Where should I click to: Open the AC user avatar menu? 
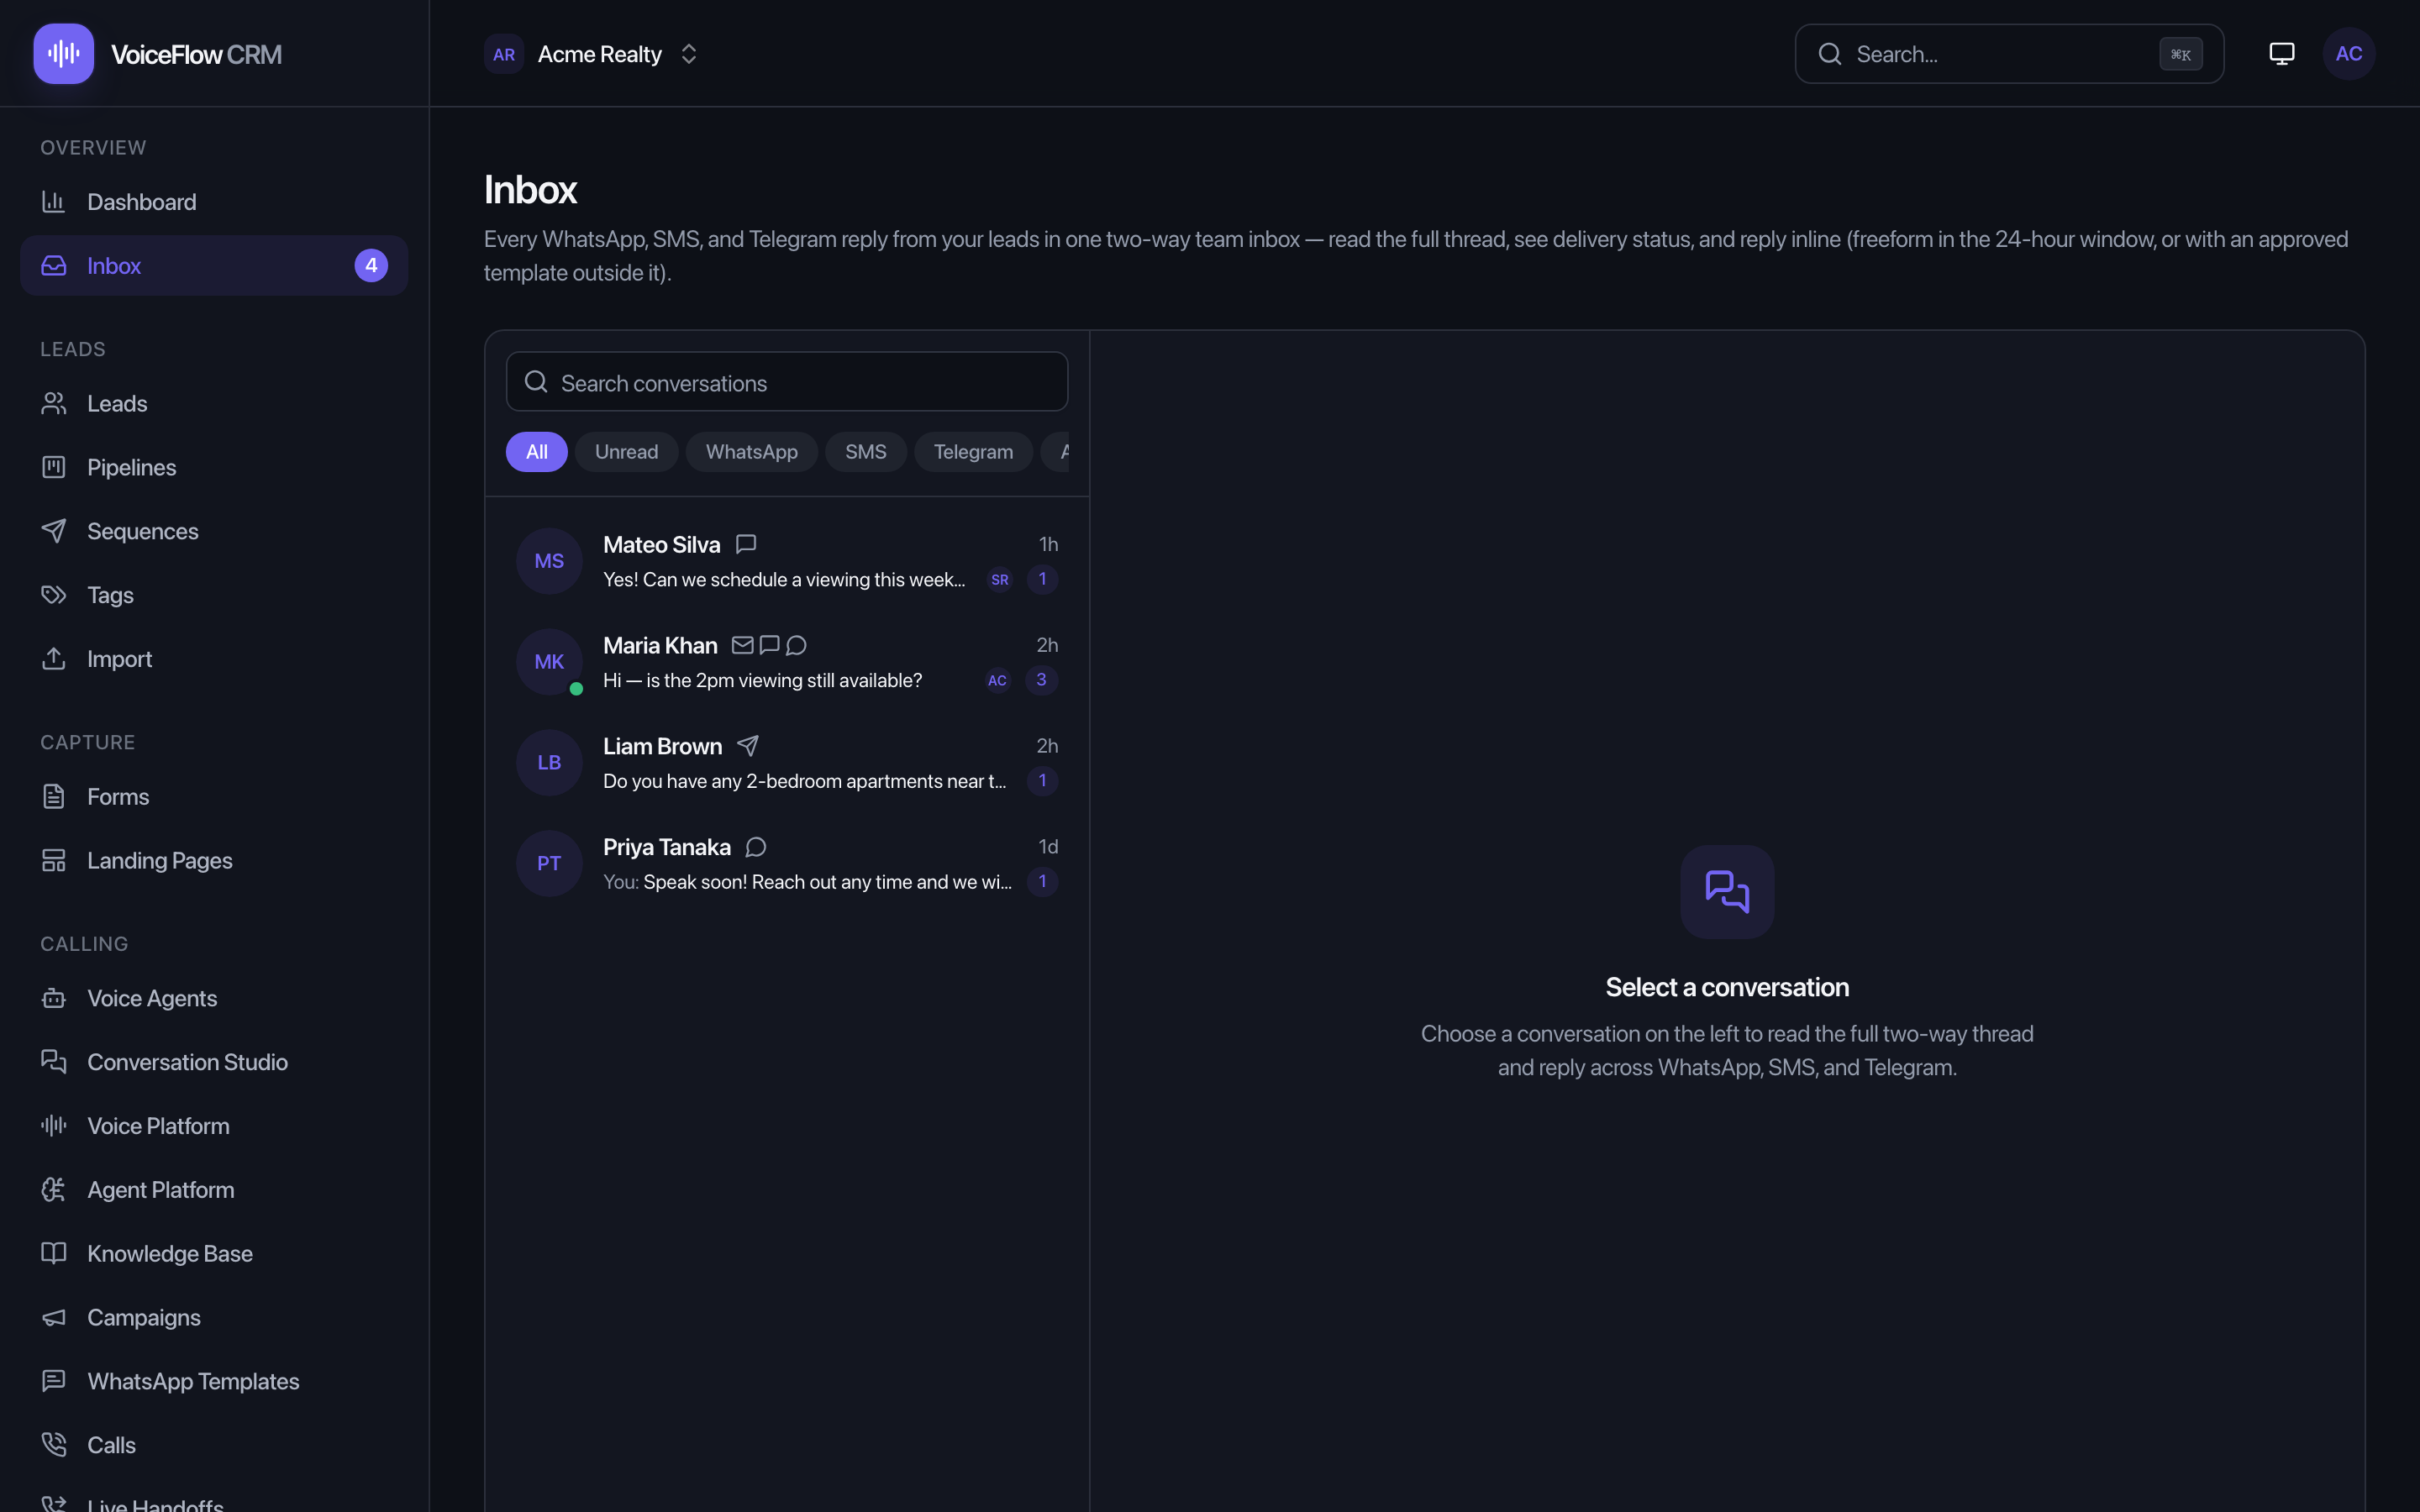pyautogui.click(x=2348, y=54)
